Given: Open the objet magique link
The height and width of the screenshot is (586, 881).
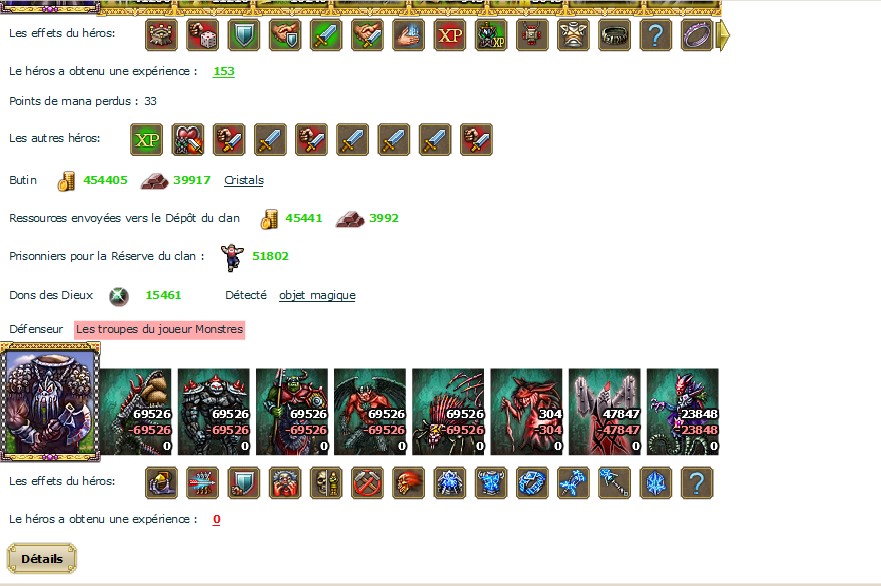Looking at the screenshot, I should [317, 295].
